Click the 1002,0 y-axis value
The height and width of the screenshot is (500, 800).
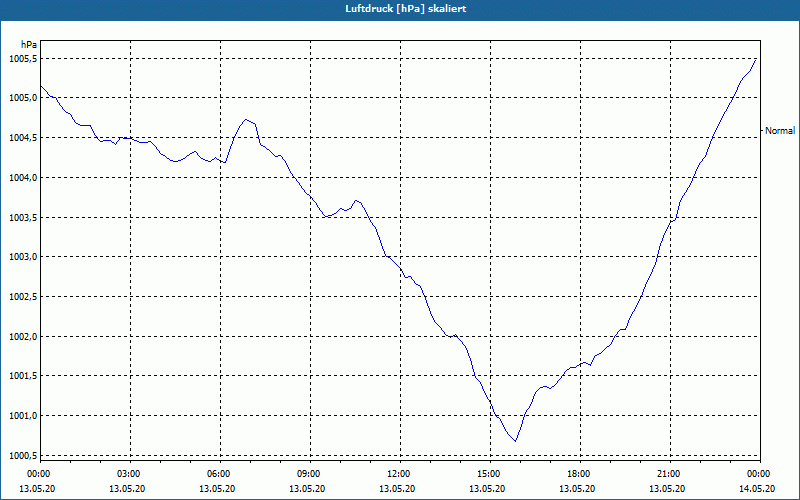point(22,336)
